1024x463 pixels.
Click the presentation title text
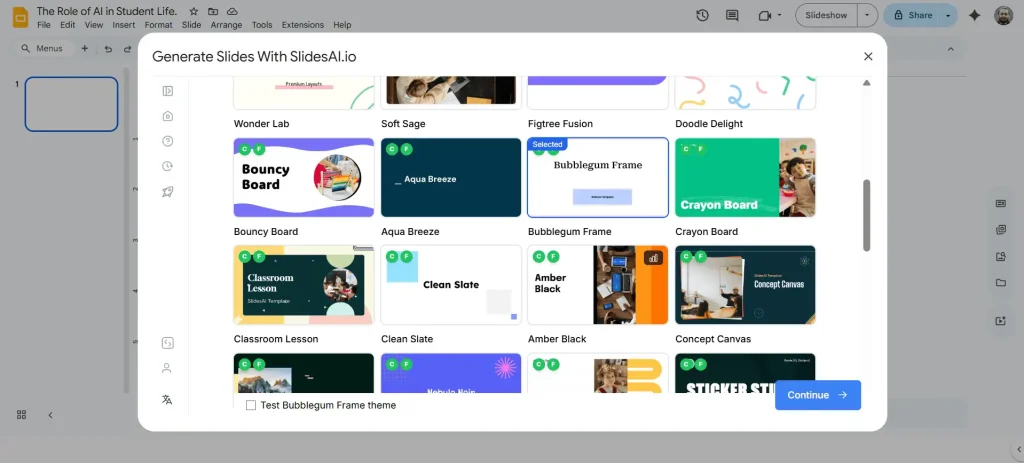point(106,11)
